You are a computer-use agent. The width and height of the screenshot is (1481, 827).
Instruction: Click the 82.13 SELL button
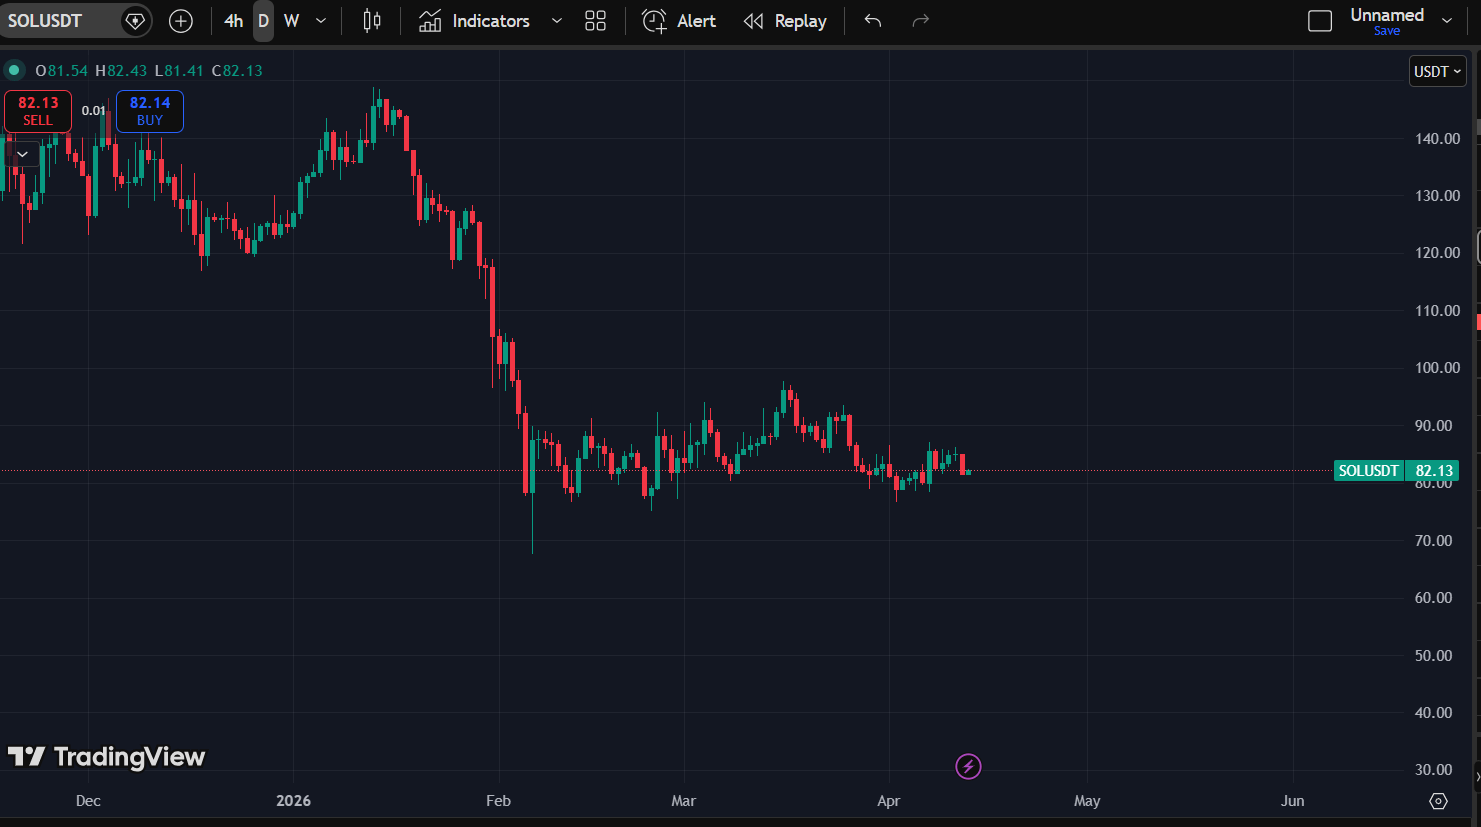[38, 111]
